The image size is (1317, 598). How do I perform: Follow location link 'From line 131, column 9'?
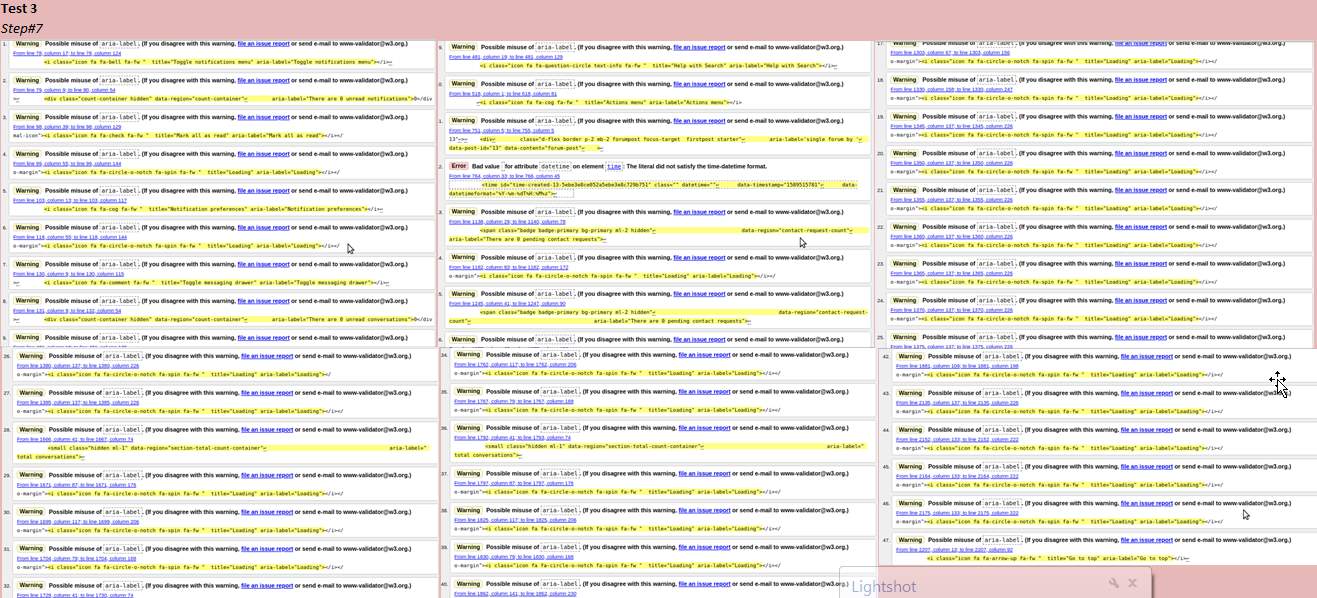(x=67, y=311)
